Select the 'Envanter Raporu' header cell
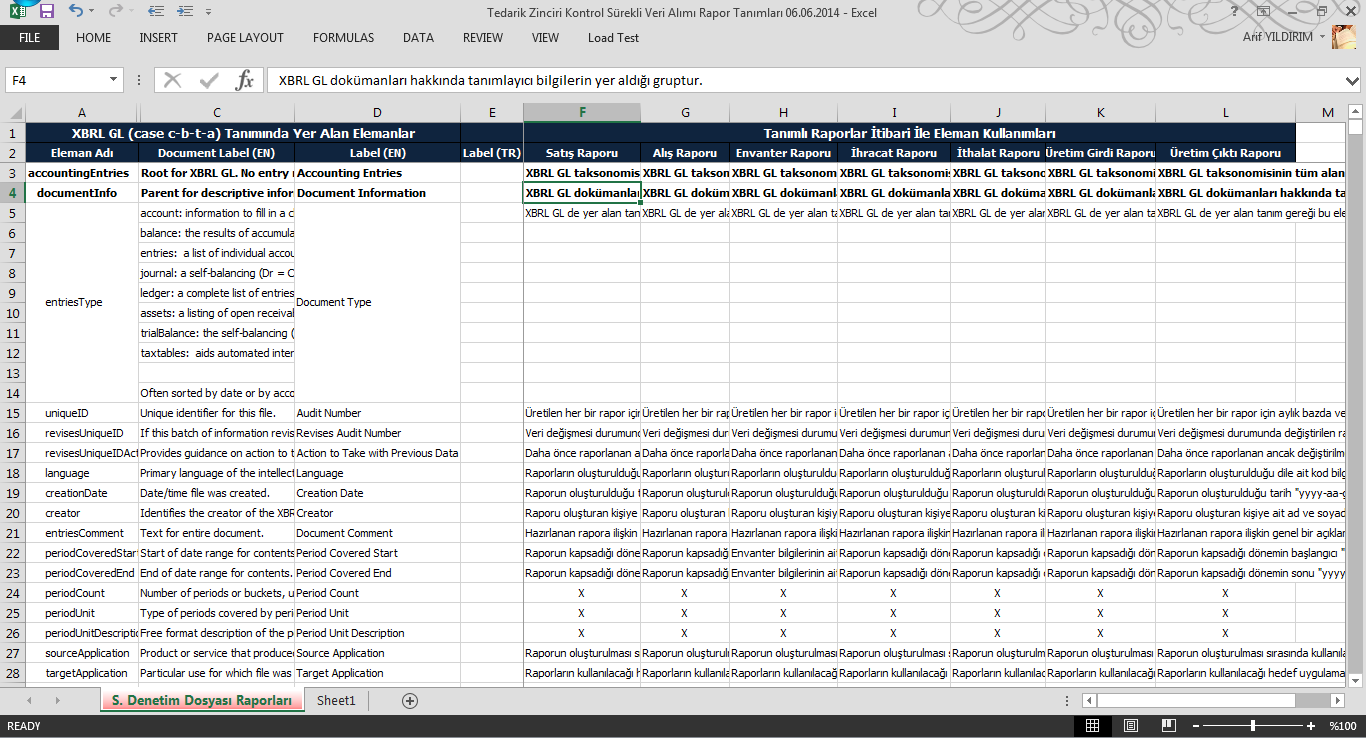The width and height of the screenshot is (1366, 738). coord(784,153)
